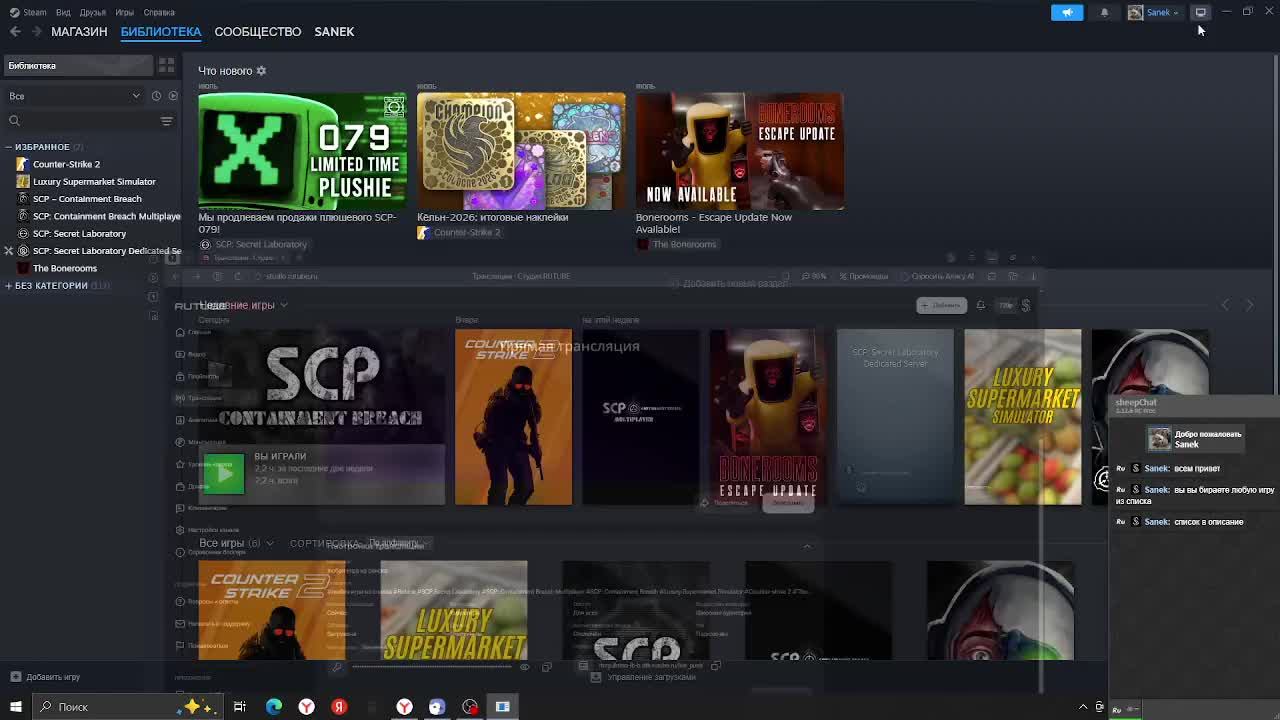Open the Bonerooms Escape Update cover in recent games

(768, 417)
